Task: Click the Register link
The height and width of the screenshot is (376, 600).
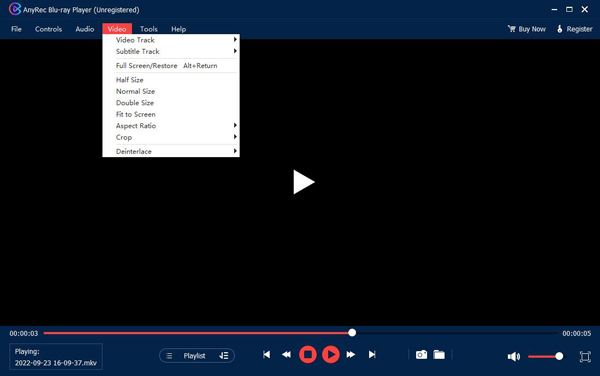Action: 579,29
